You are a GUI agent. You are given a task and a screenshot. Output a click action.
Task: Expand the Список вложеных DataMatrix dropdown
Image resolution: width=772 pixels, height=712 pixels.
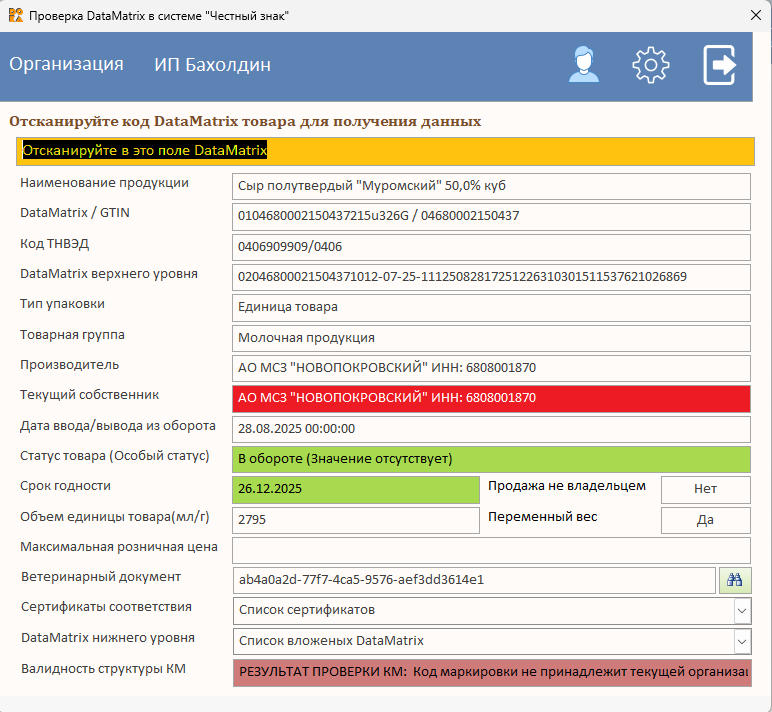(742, 642)
